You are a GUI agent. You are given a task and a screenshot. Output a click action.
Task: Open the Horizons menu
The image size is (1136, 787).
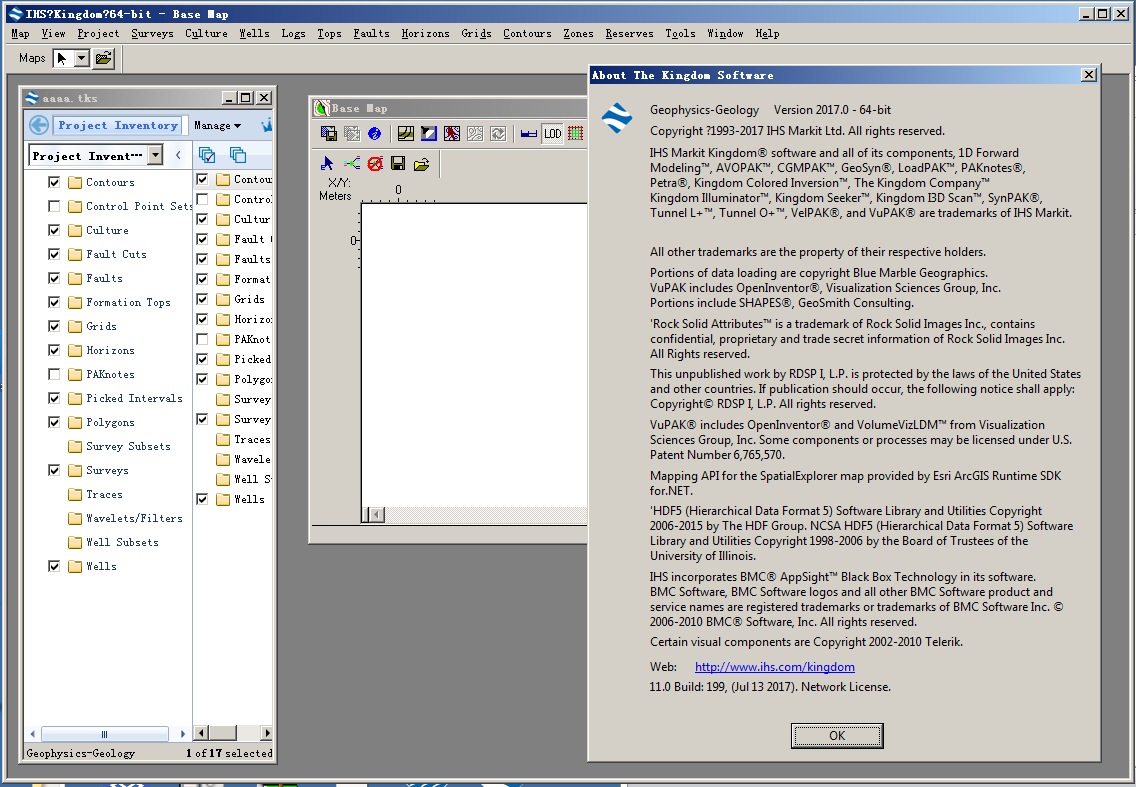[425, 33]
